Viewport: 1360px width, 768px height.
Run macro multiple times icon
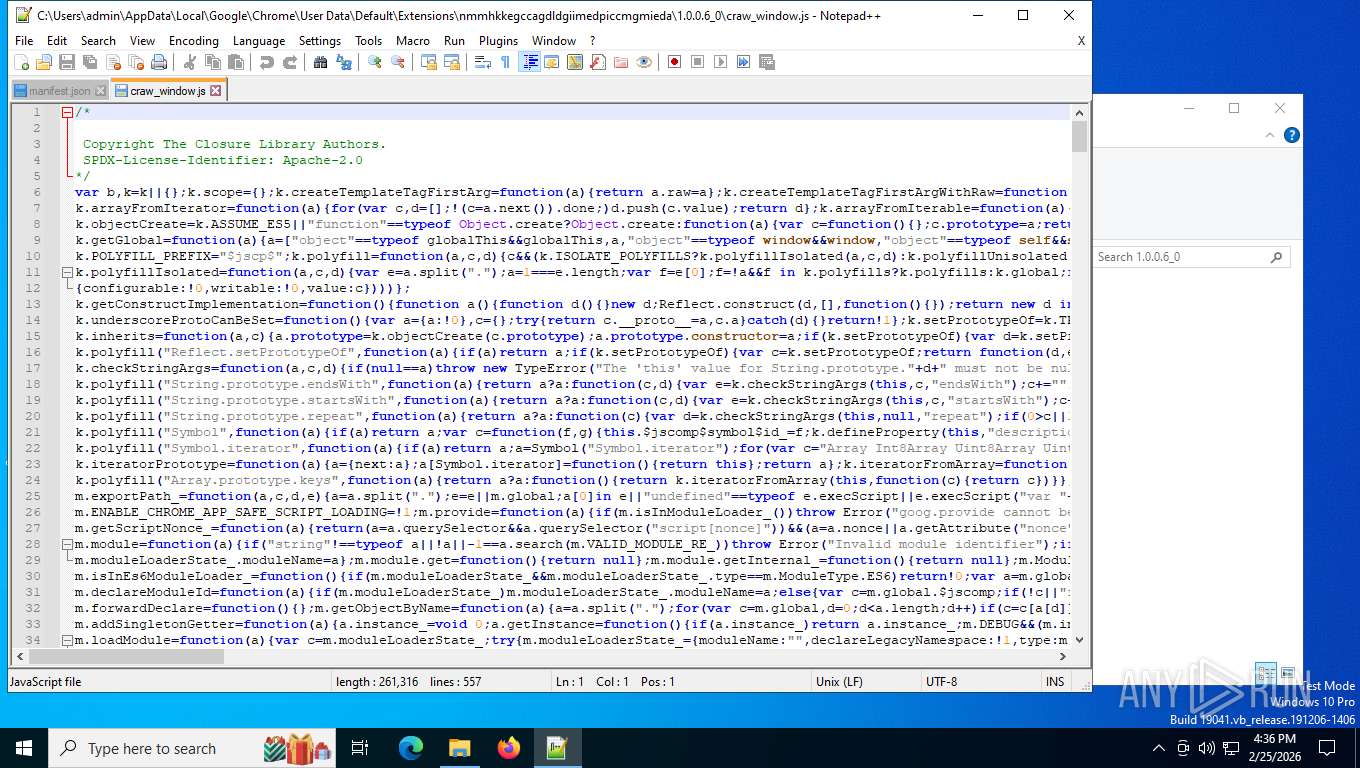[744, 62]
